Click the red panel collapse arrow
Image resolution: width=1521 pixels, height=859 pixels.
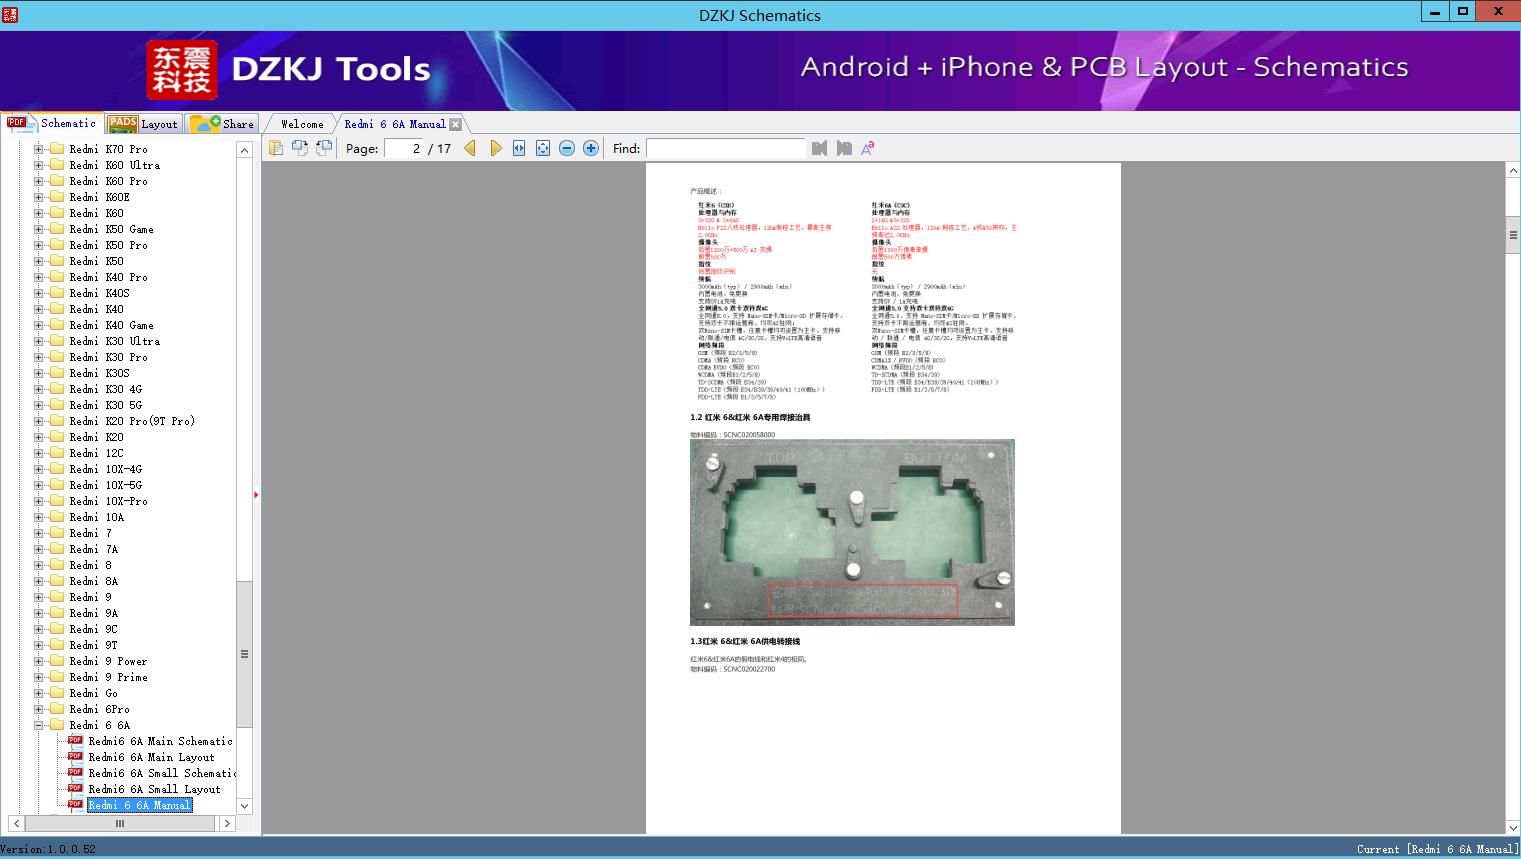(x=256, y=495)
